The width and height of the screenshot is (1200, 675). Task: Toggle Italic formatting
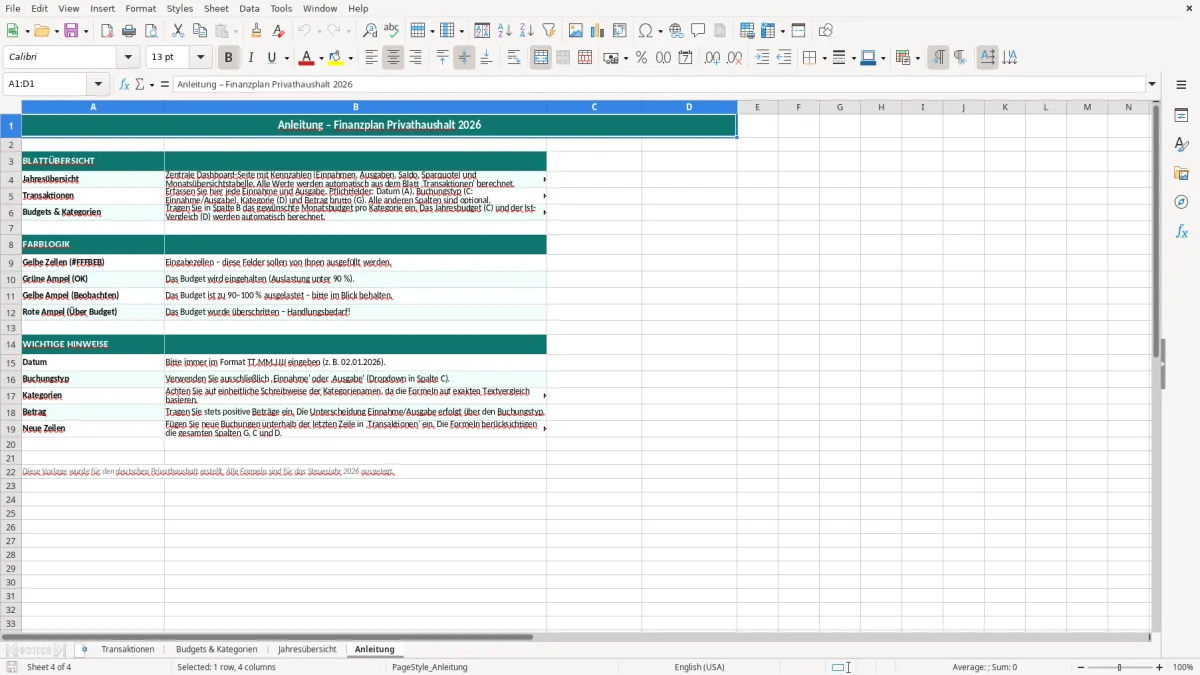tap(250, 58)
